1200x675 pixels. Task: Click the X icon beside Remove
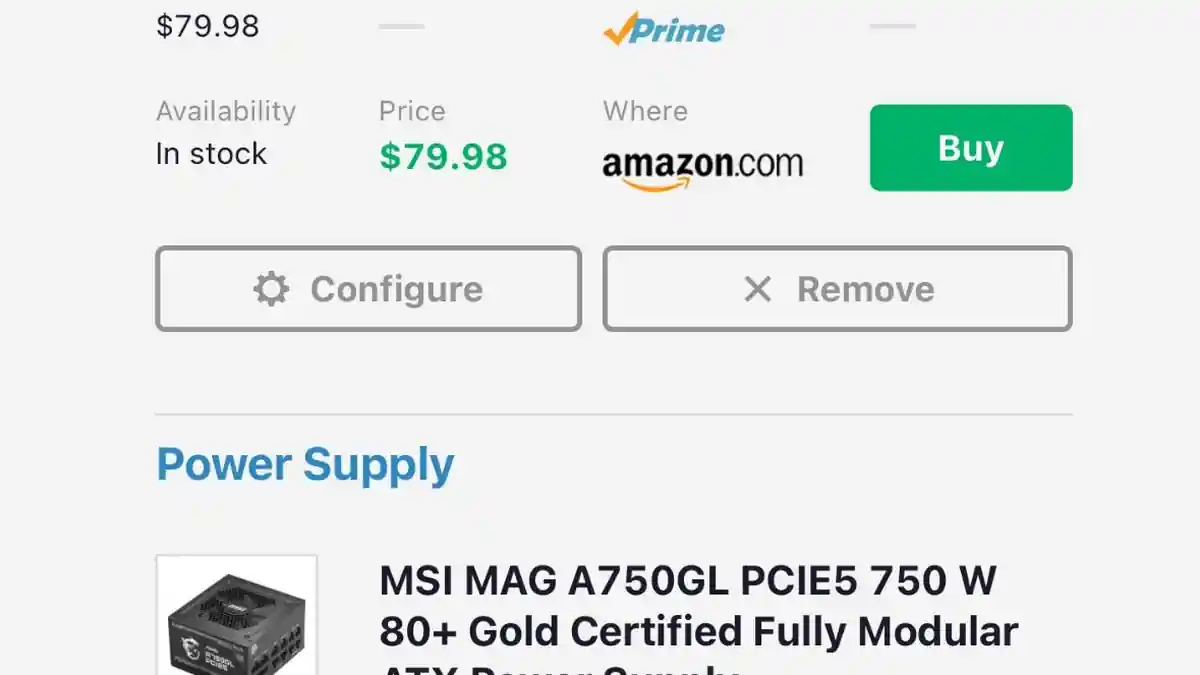[758, 289]
